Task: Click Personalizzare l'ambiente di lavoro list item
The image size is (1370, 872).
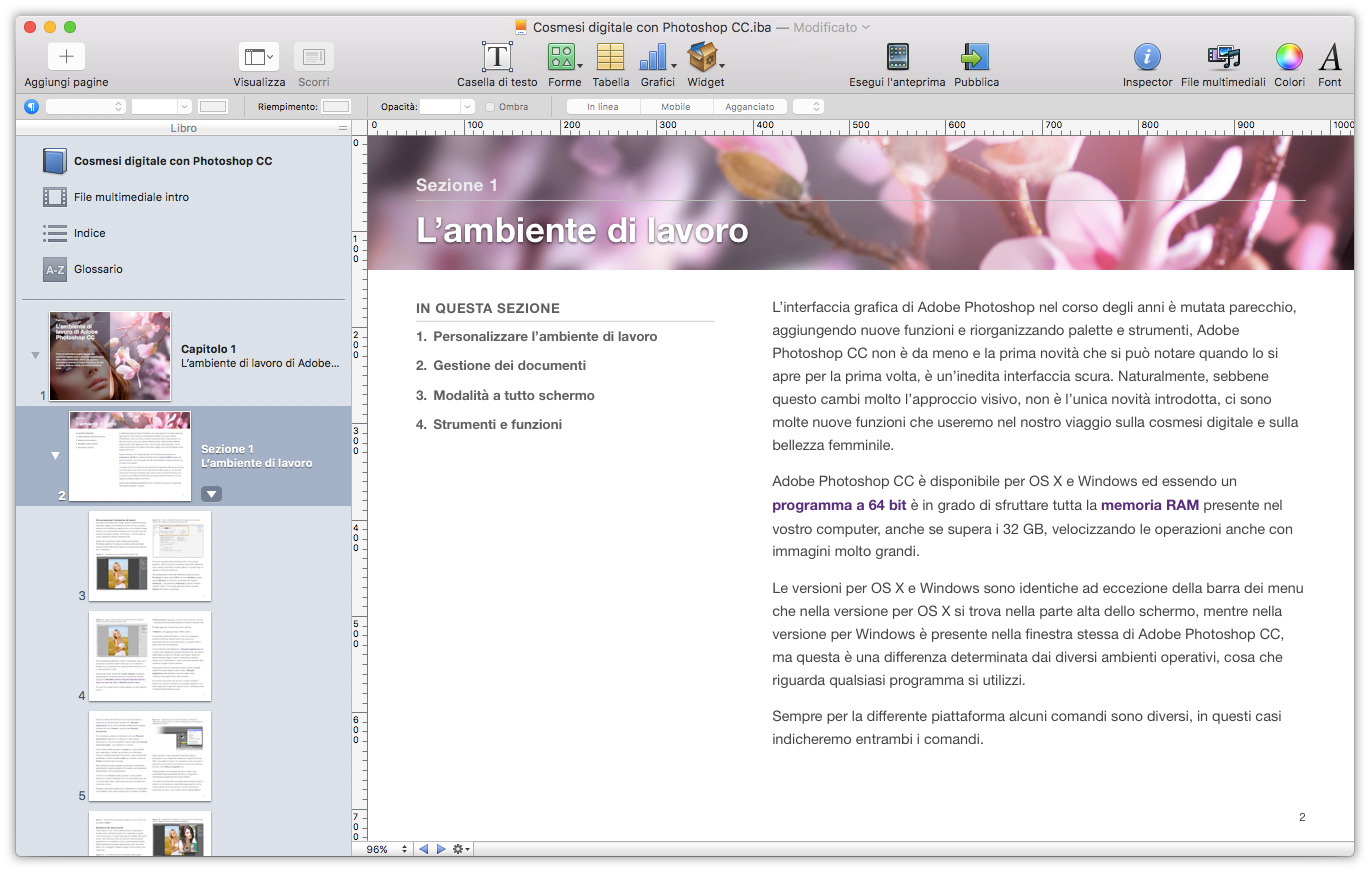Action: click(545, 337)
